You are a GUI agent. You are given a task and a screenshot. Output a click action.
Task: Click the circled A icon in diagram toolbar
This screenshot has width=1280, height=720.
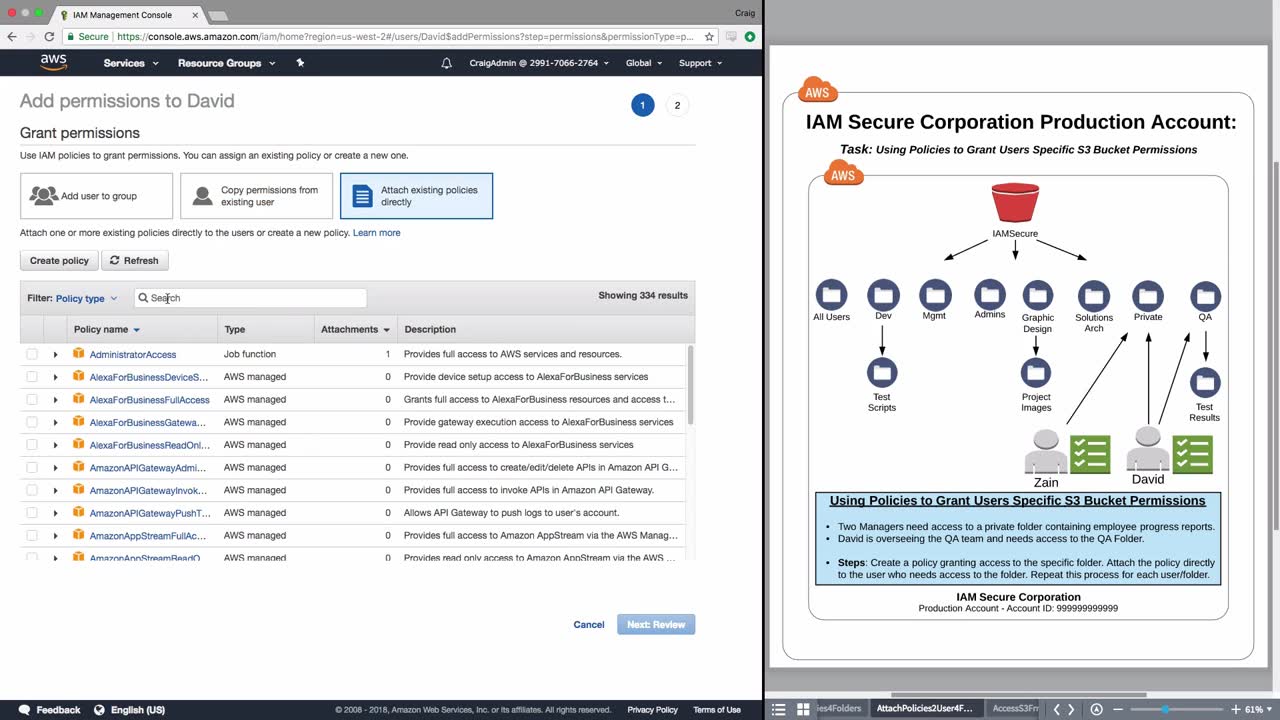click(x=1097, y=709)
